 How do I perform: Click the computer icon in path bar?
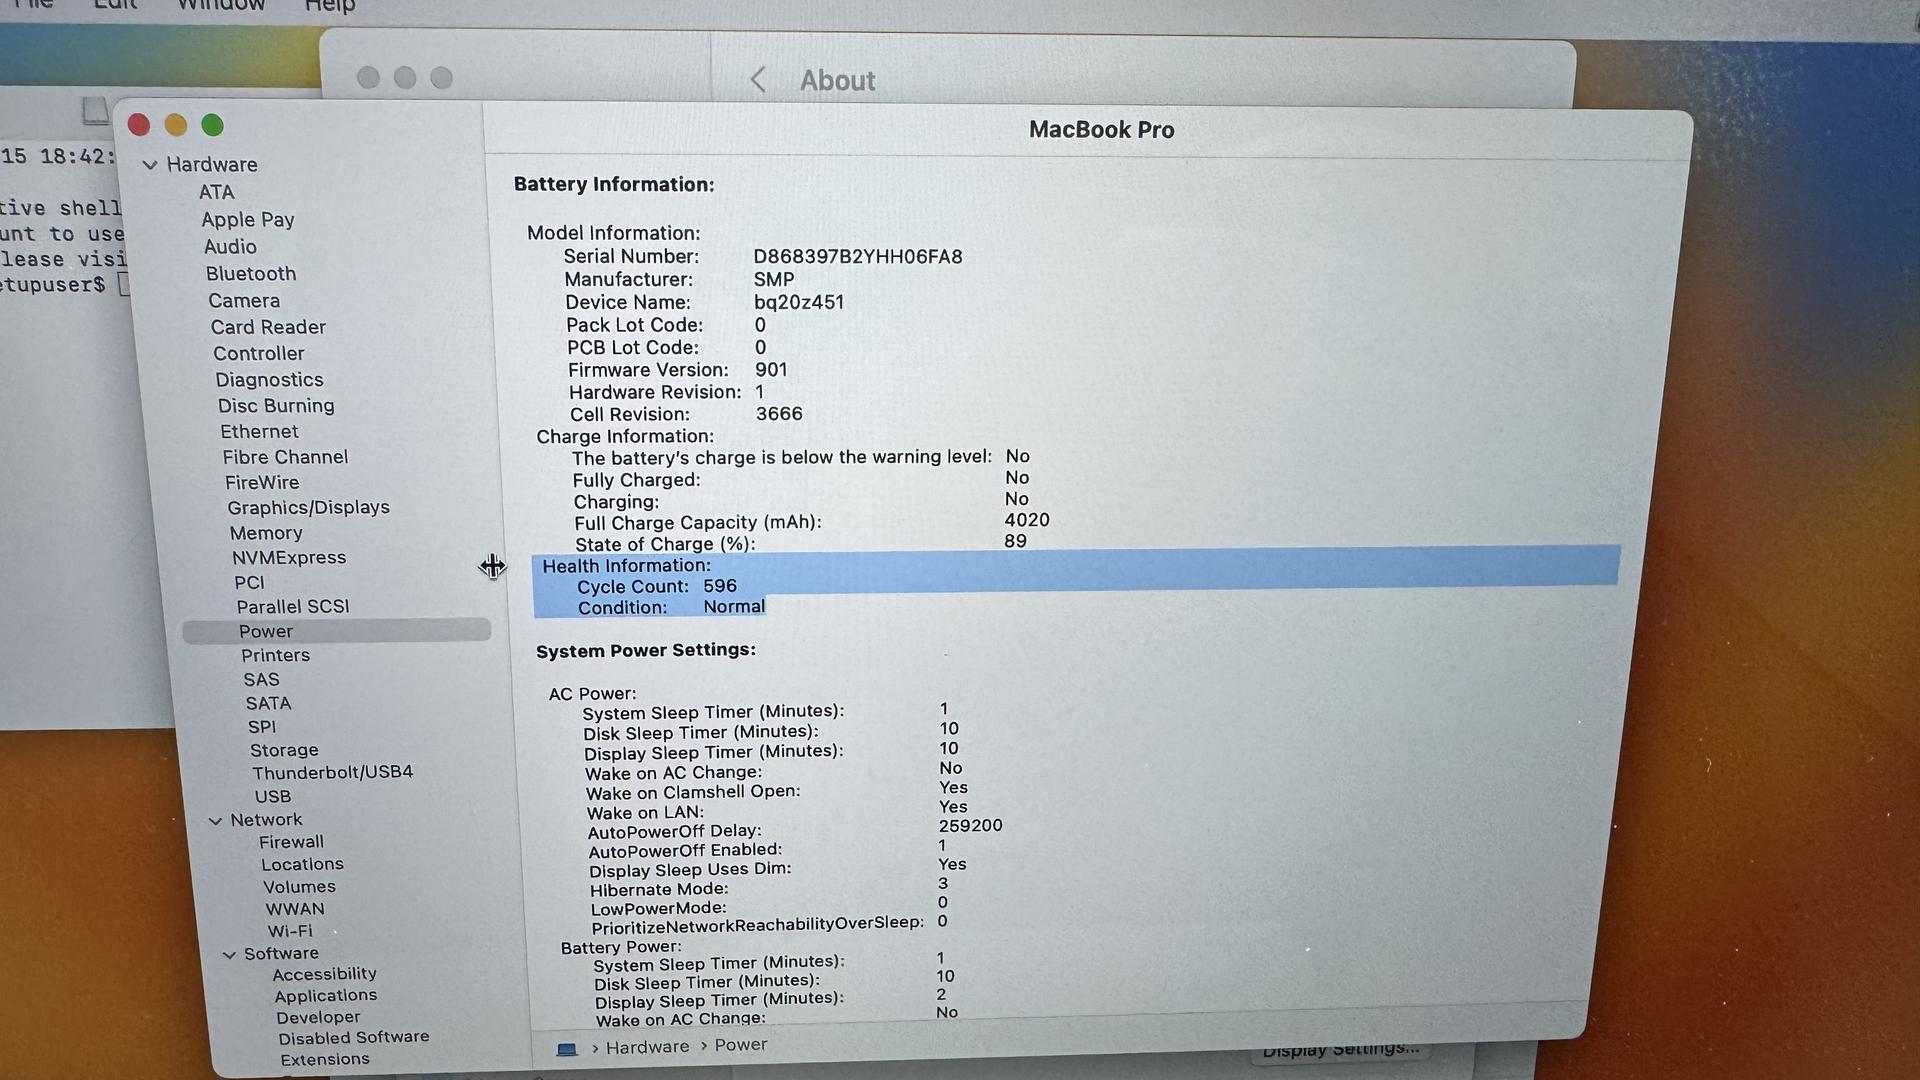point(567,1049)
